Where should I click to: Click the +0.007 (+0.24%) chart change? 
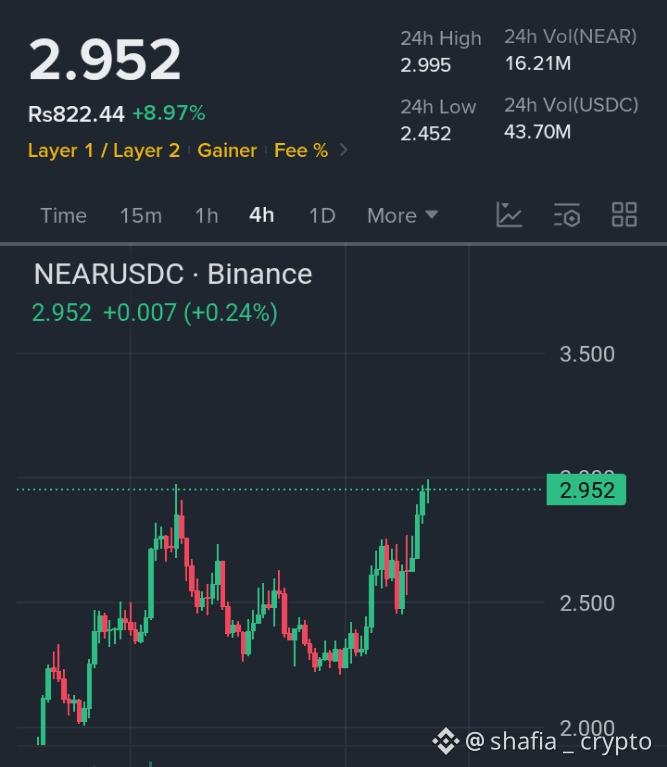tap(190, 313)
